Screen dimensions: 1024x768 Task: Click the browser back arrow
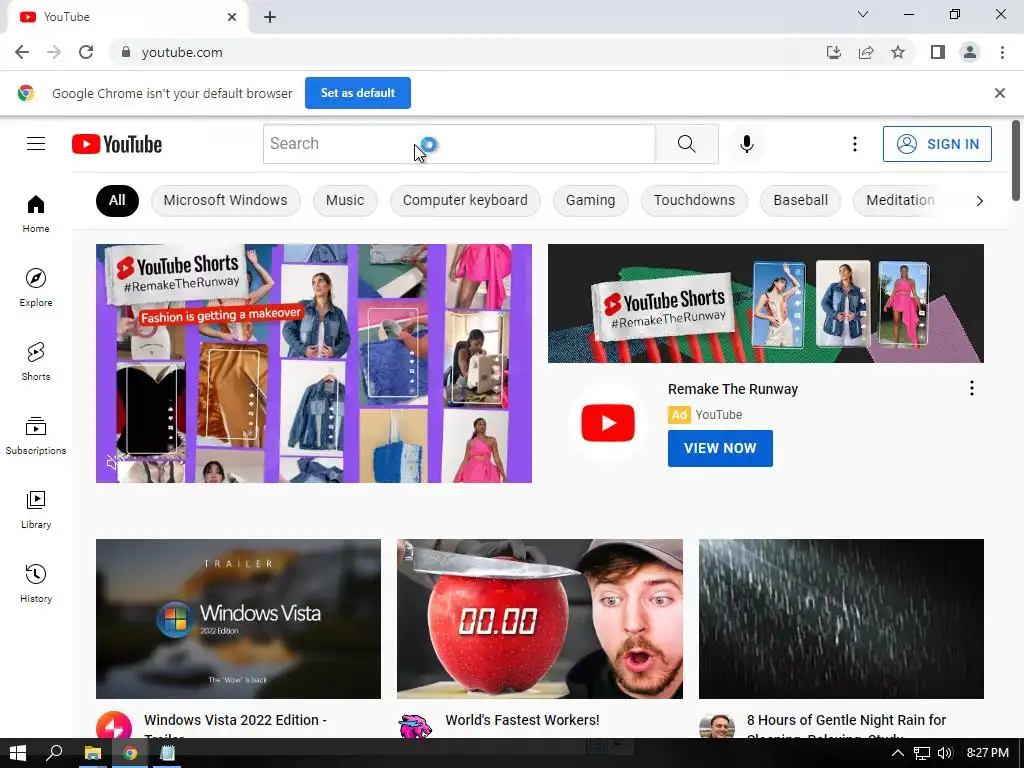(x=22, y=52)
